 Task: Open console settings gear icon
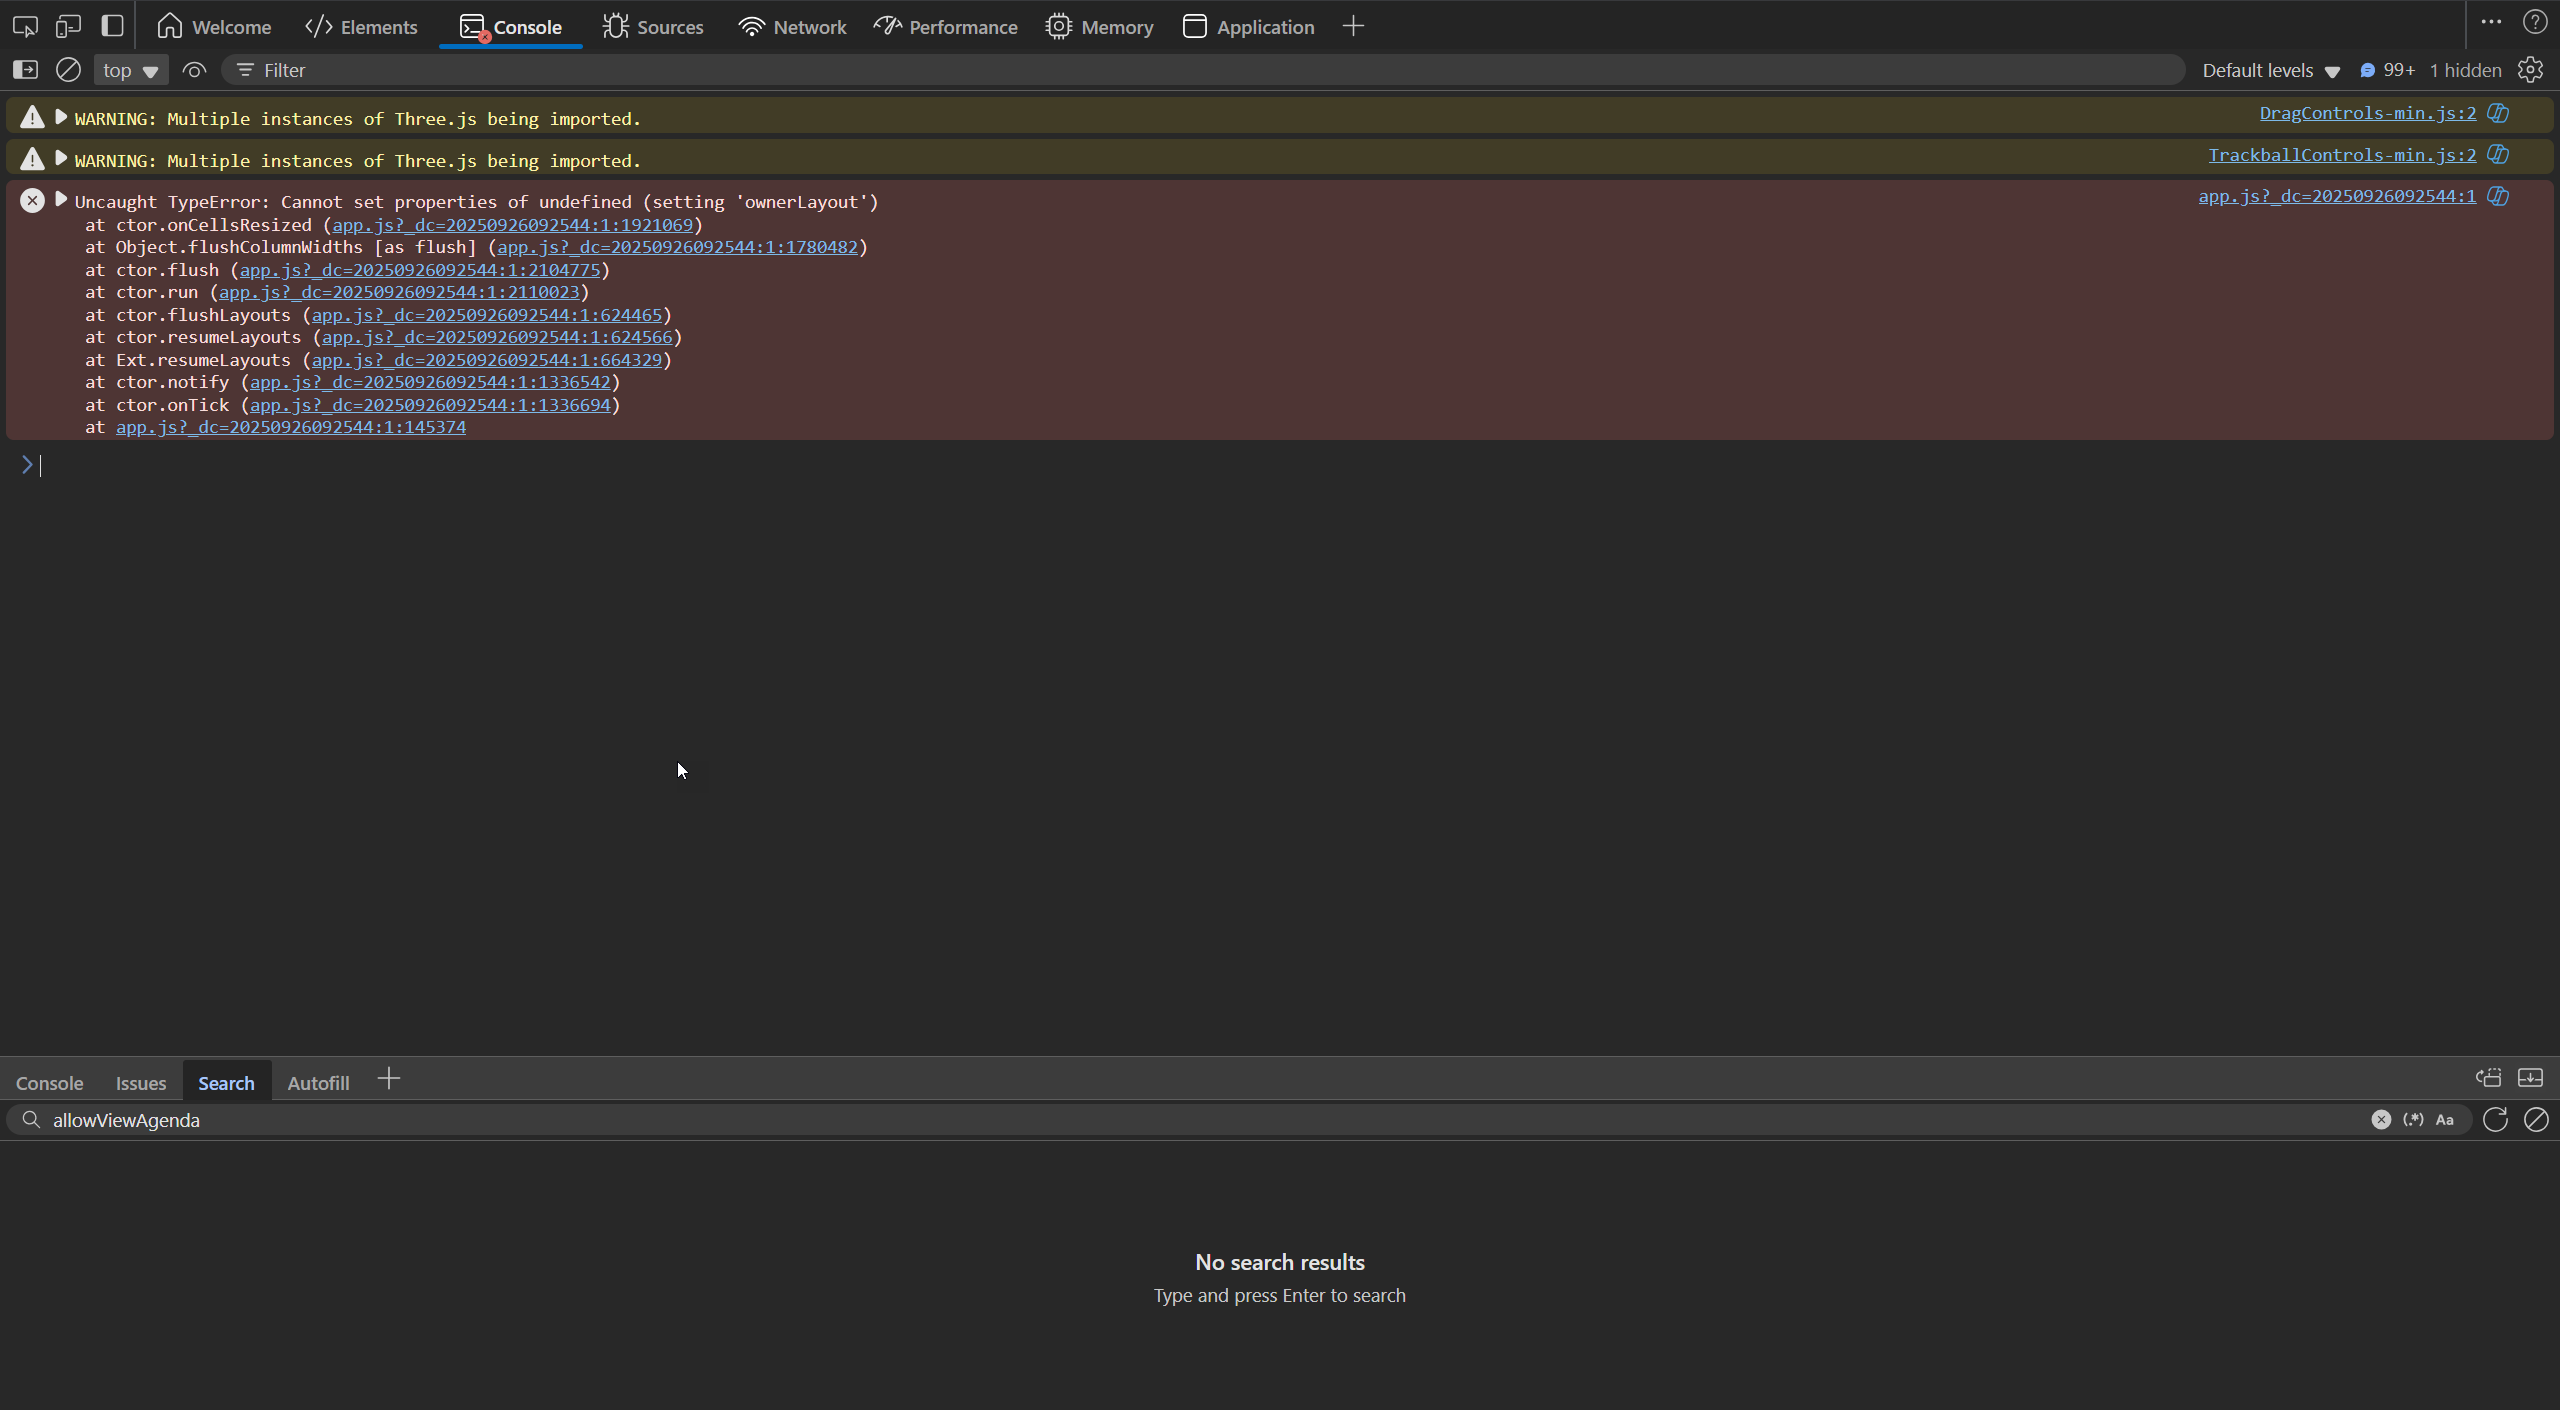coord(2530,70)
